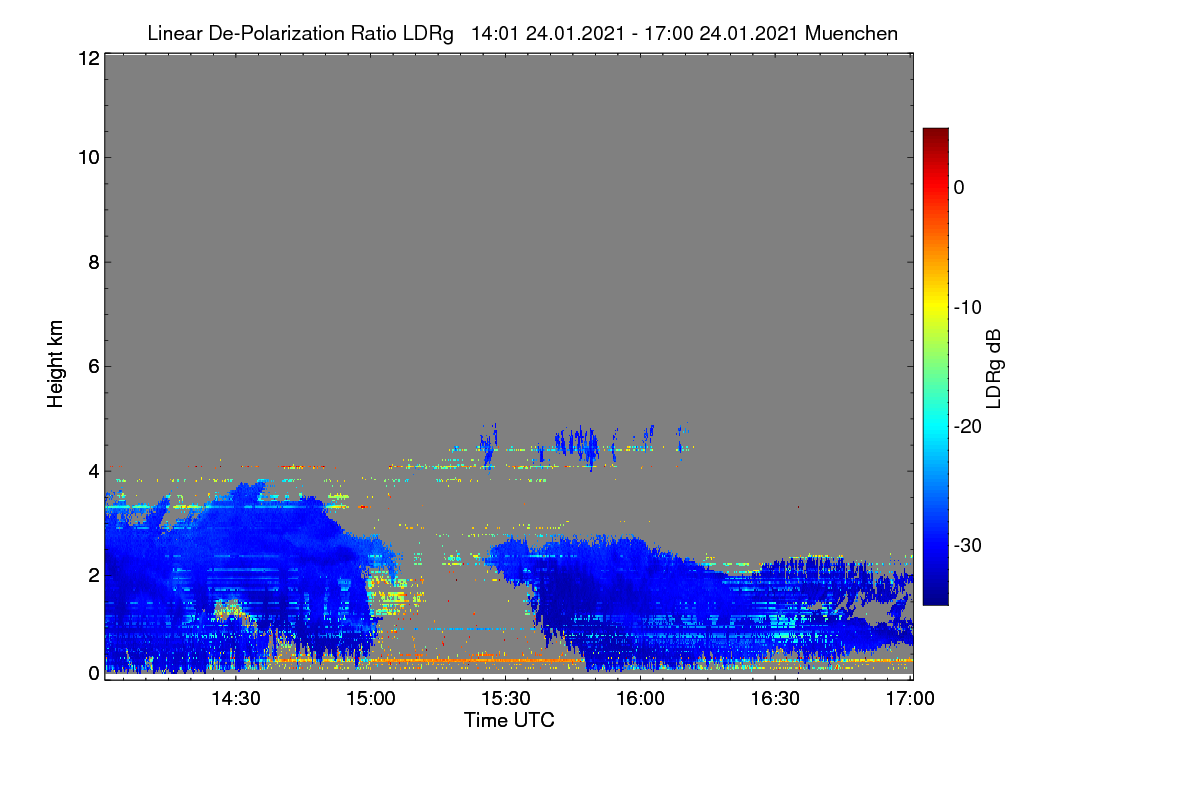Click the -20 colorbar tick label

pyautogui.click(x=970, y=427)
